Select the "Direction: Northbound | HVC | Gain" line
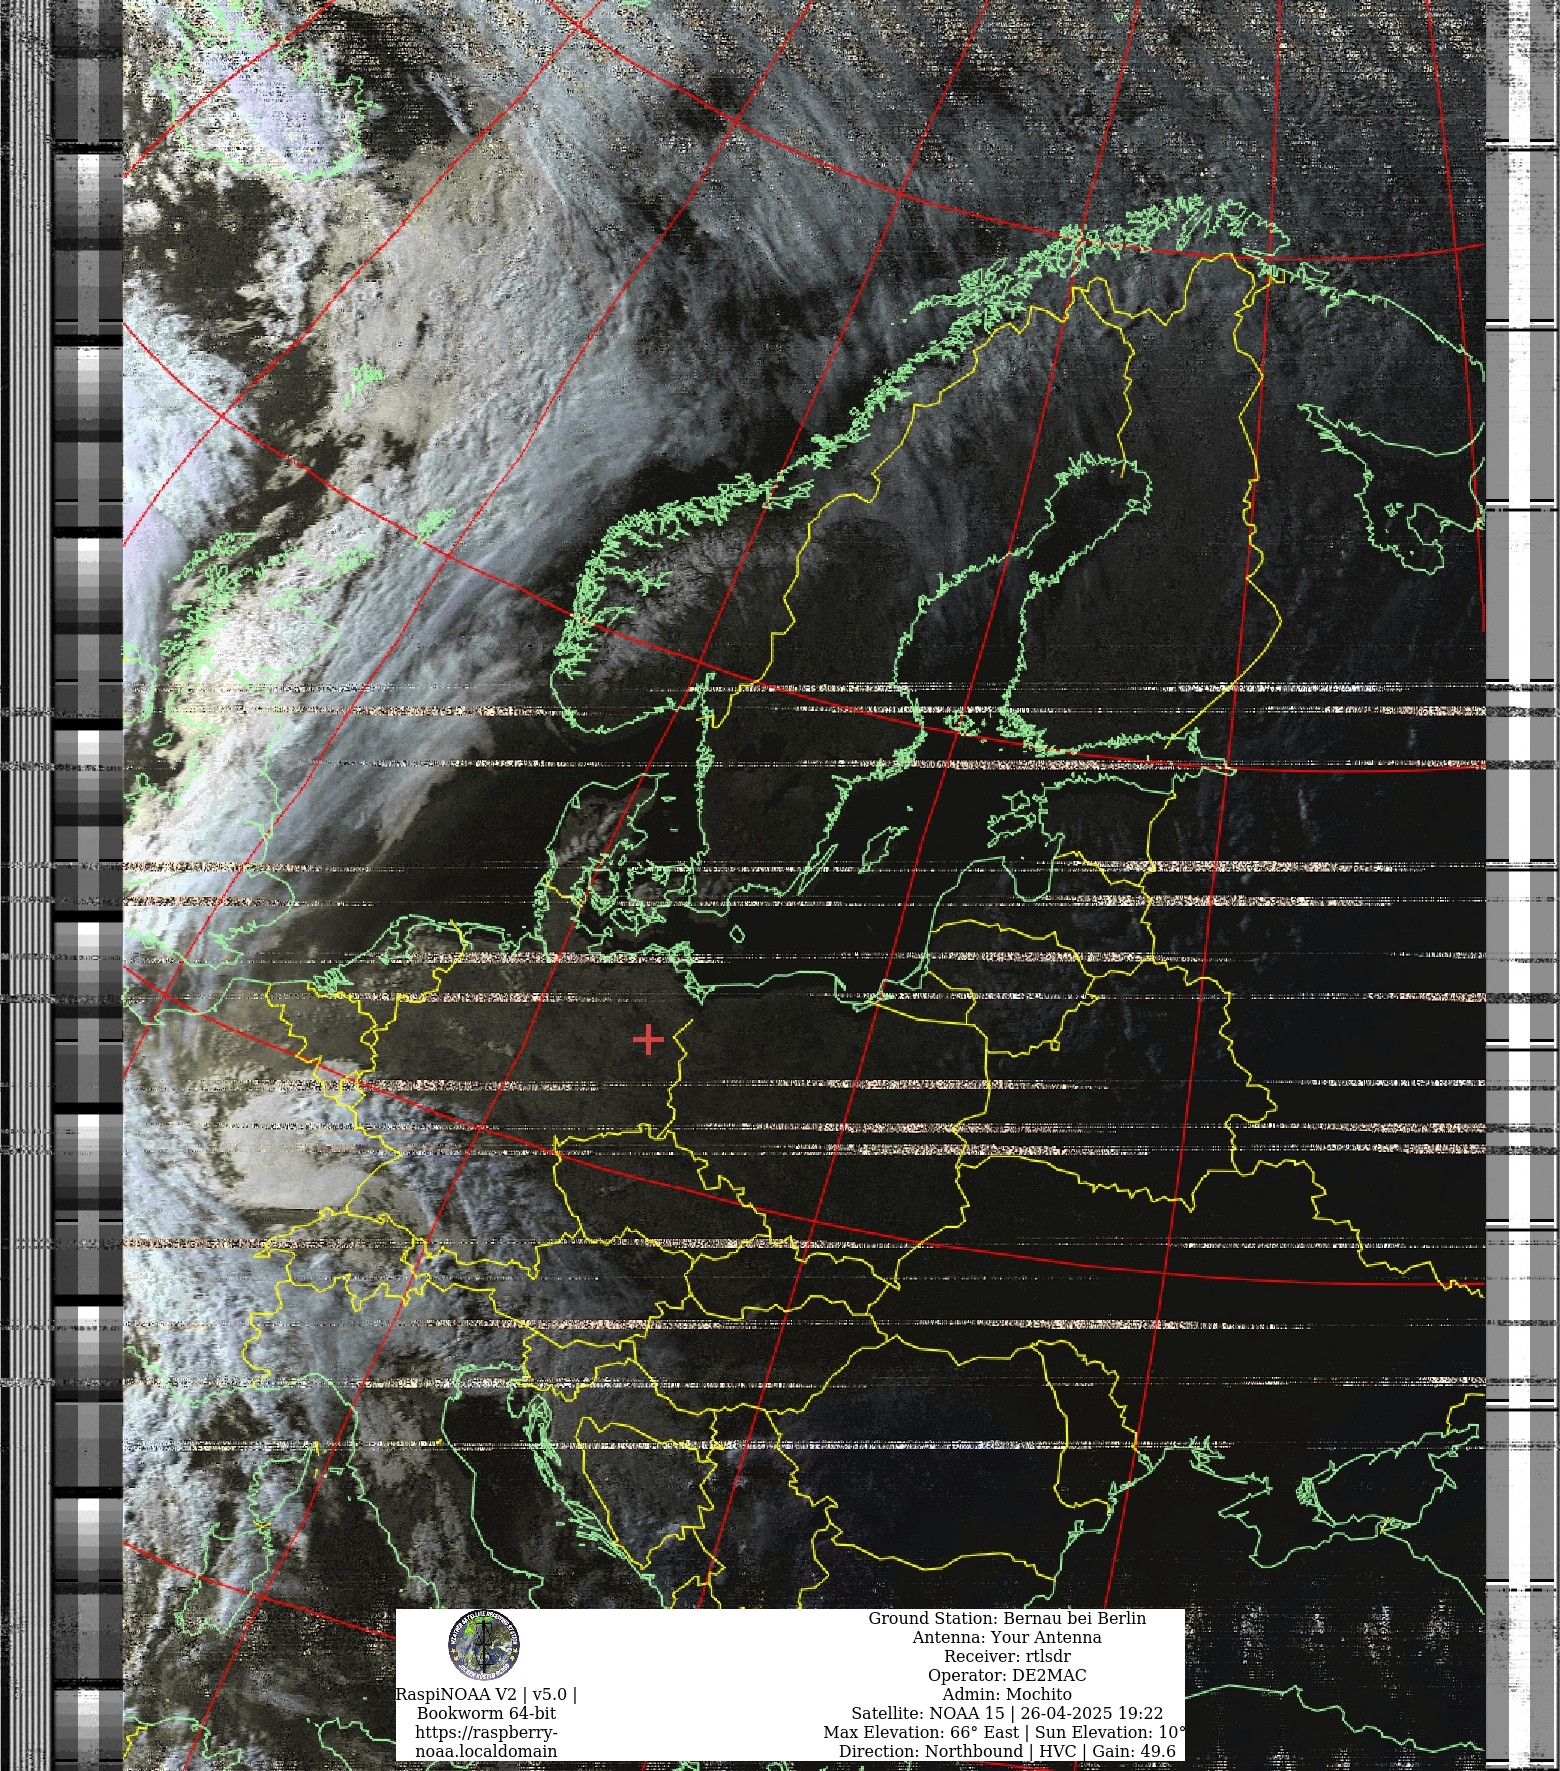Viewport: 1560px width, 1771px height. point(1007,1751)
